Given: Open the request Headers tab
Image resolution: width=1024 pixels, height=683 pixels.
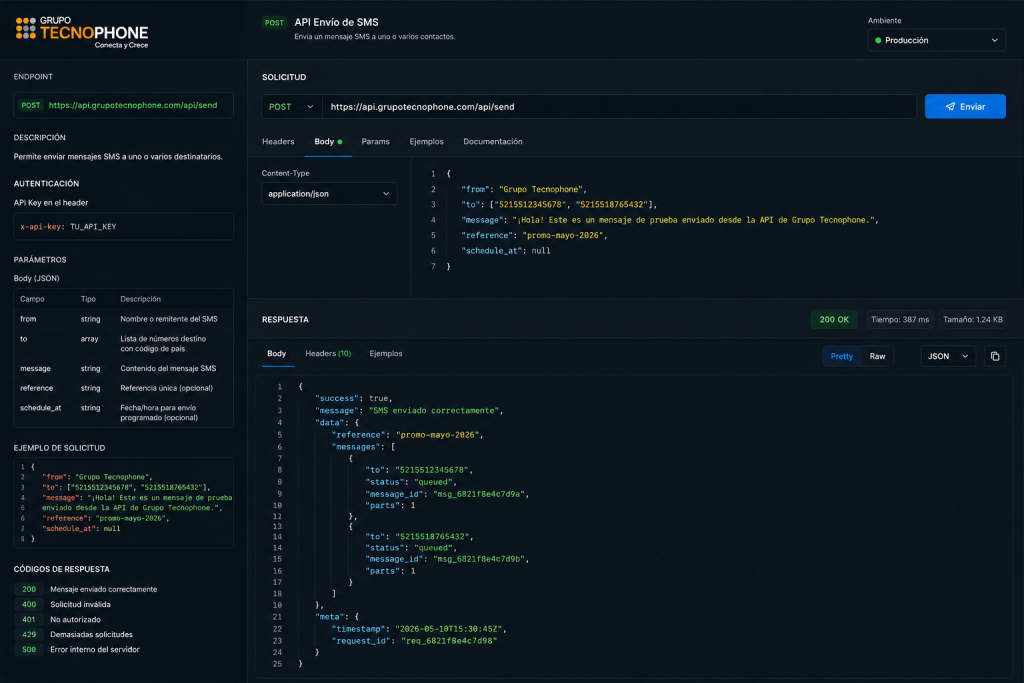Looking at the screenshot, I should pos(278,142).
